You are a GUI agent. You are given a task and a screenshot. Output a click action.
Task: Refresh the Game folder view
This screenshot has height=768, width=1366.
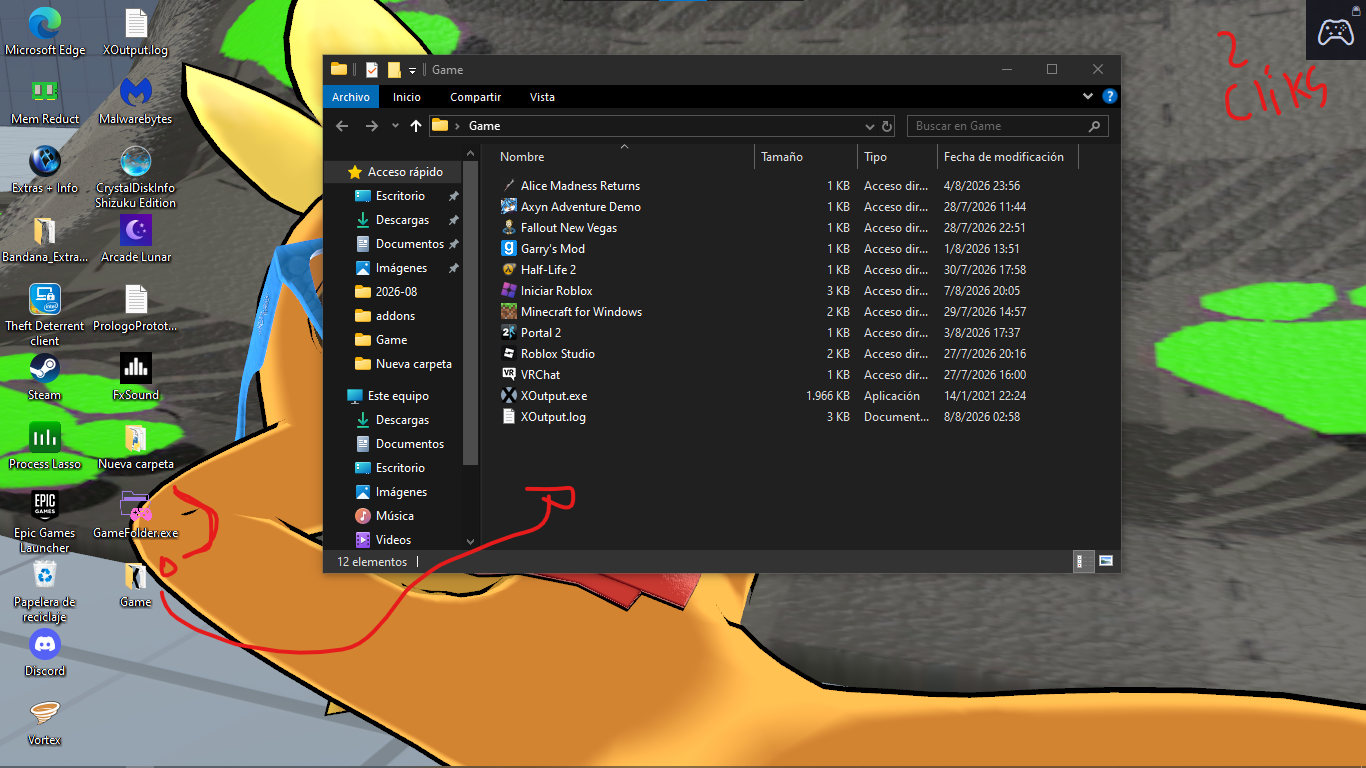tap(887, 126)
